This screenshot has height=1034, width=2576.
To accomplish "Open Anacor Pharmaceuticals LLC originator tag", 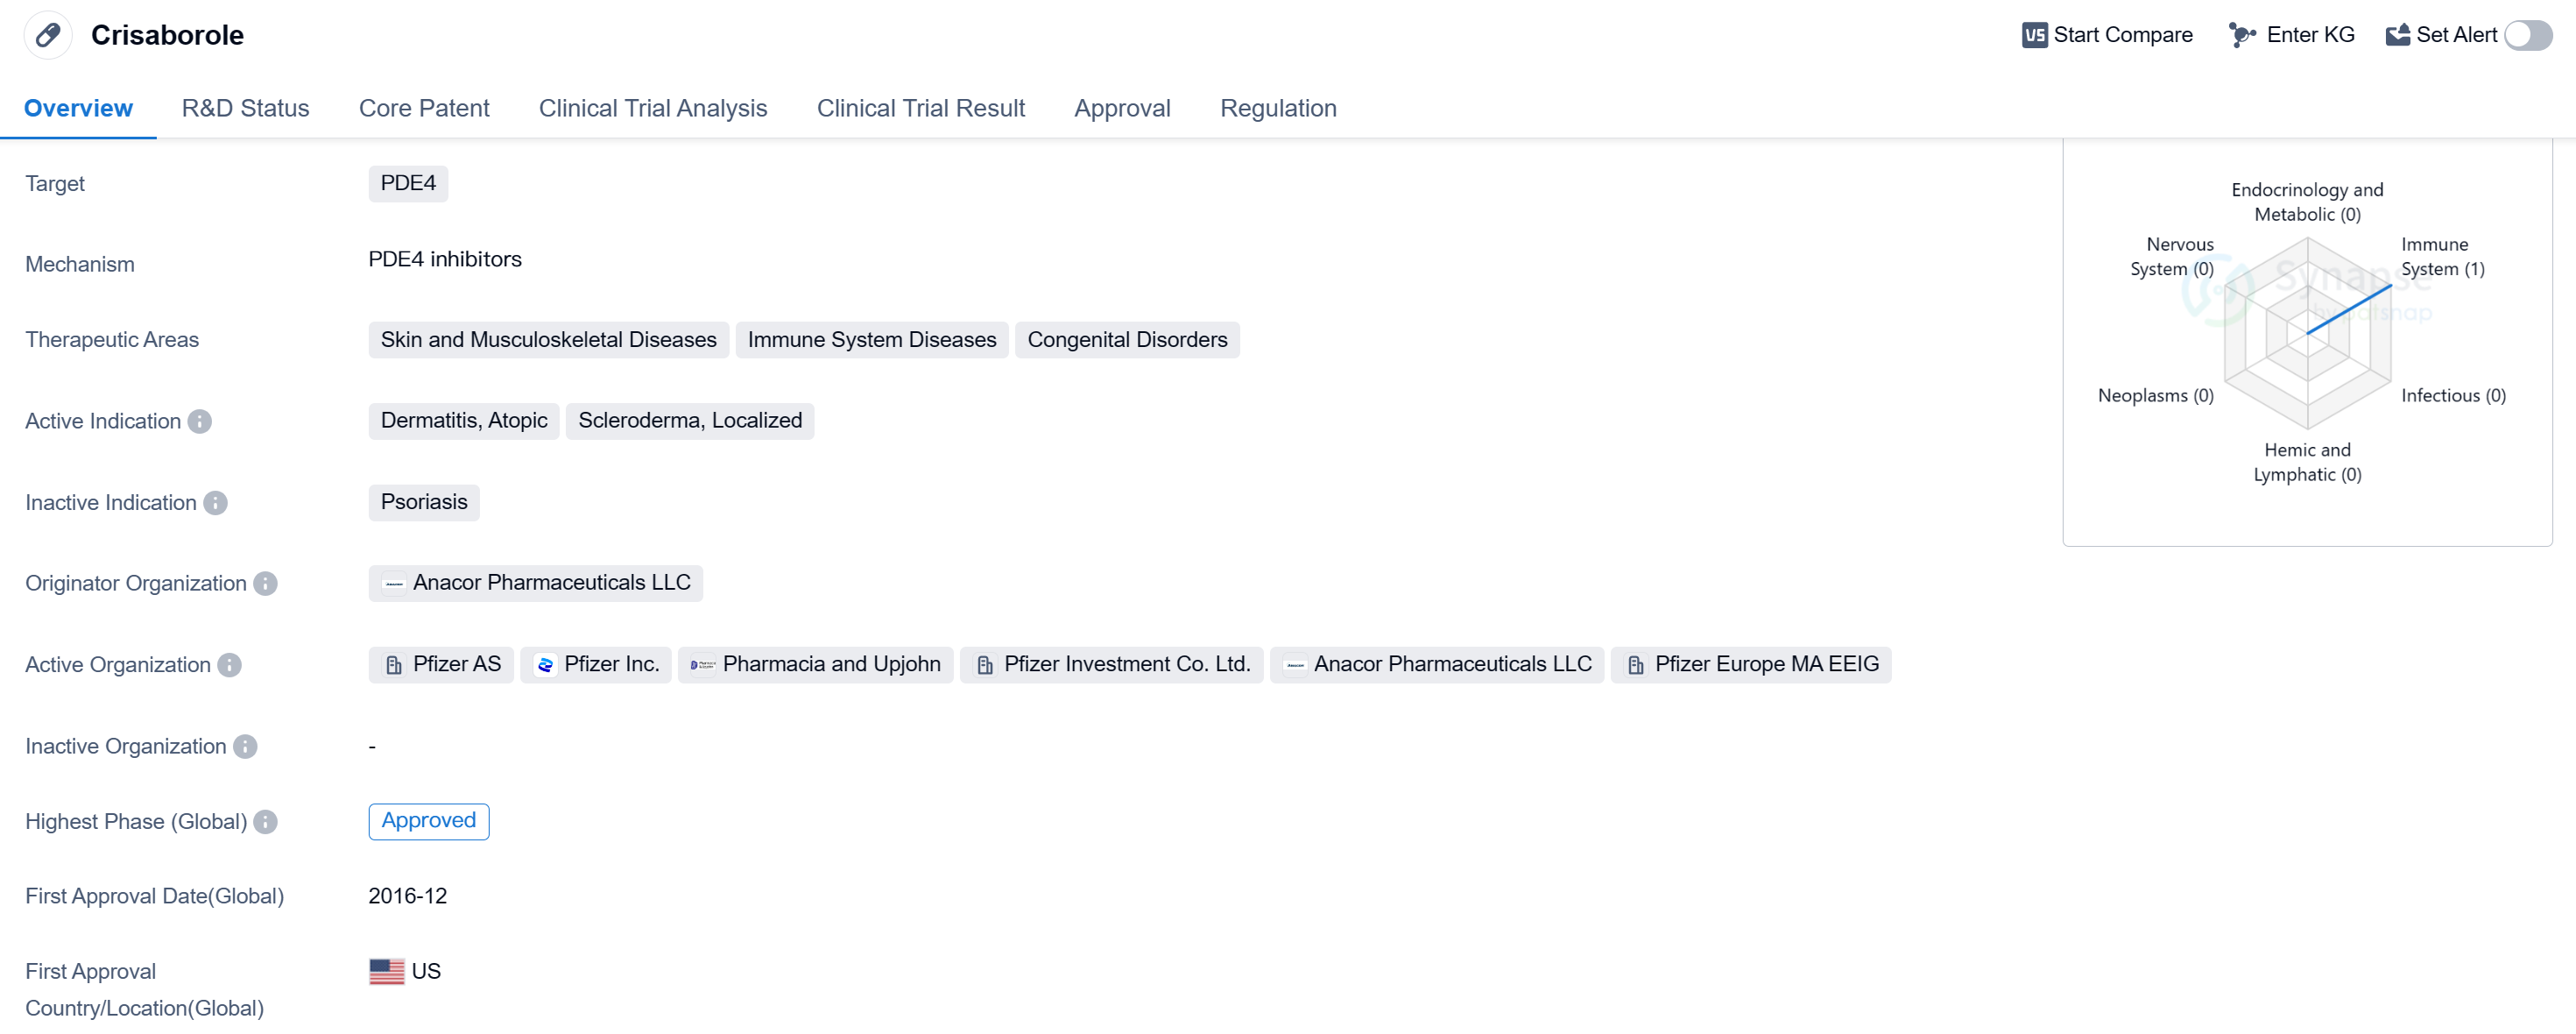I will 536,583.
